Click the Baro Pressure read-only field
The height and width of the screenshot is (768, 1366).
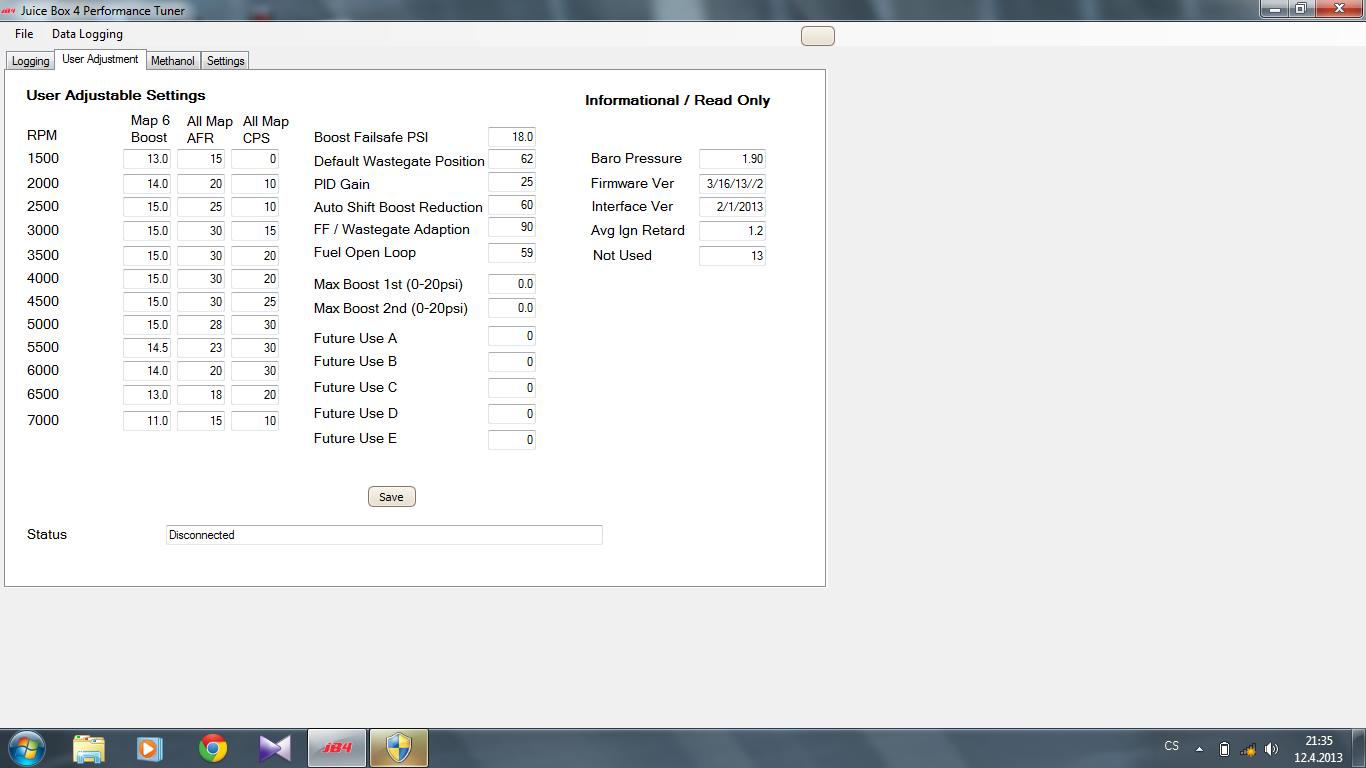[732, 159]
